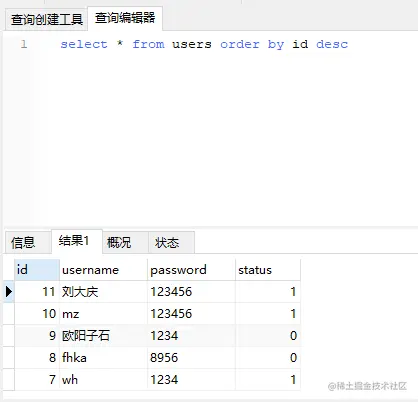Select the password cell in 欧阳子石 row
Image resolution: width=418 pixels, height=402 pixels.
pyautogui.click(x=191, y=336)
